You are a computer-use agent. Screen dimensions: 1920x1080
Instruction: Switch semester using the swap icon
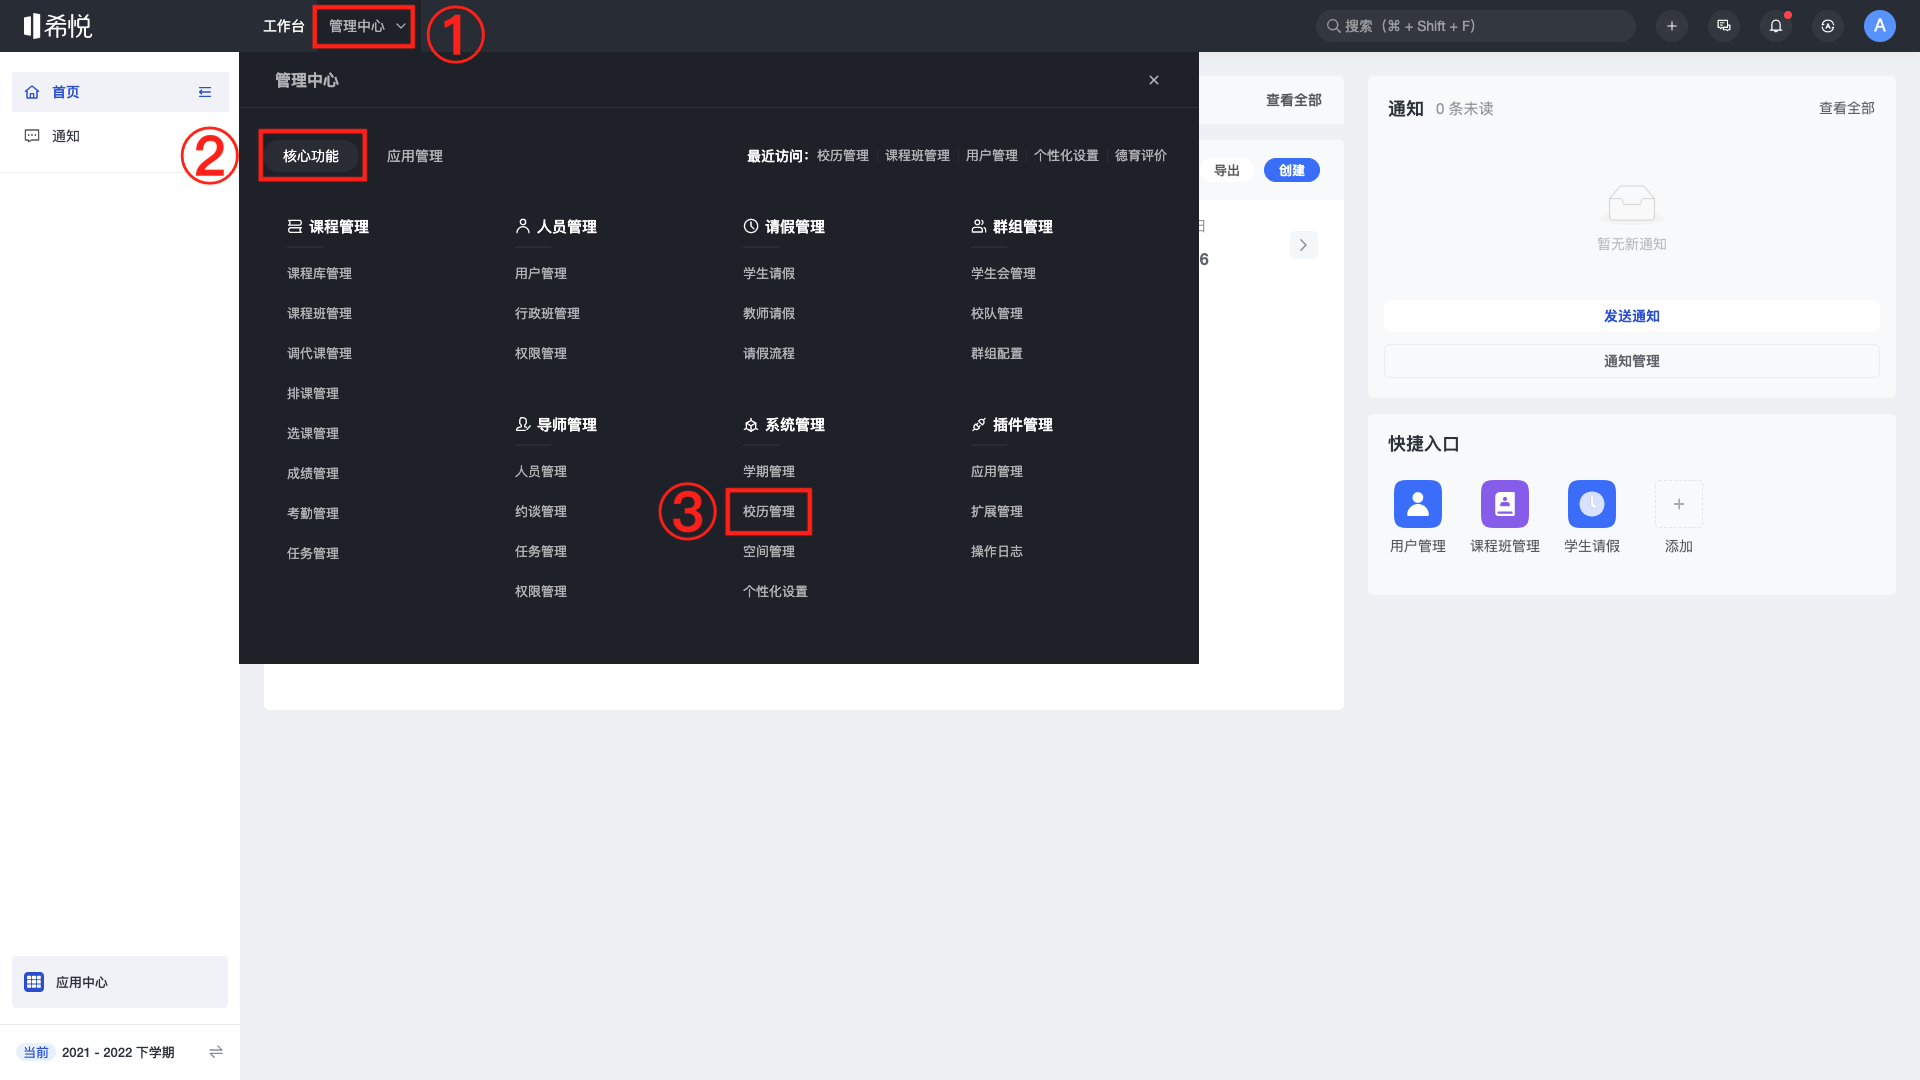tap(216, 1052)
